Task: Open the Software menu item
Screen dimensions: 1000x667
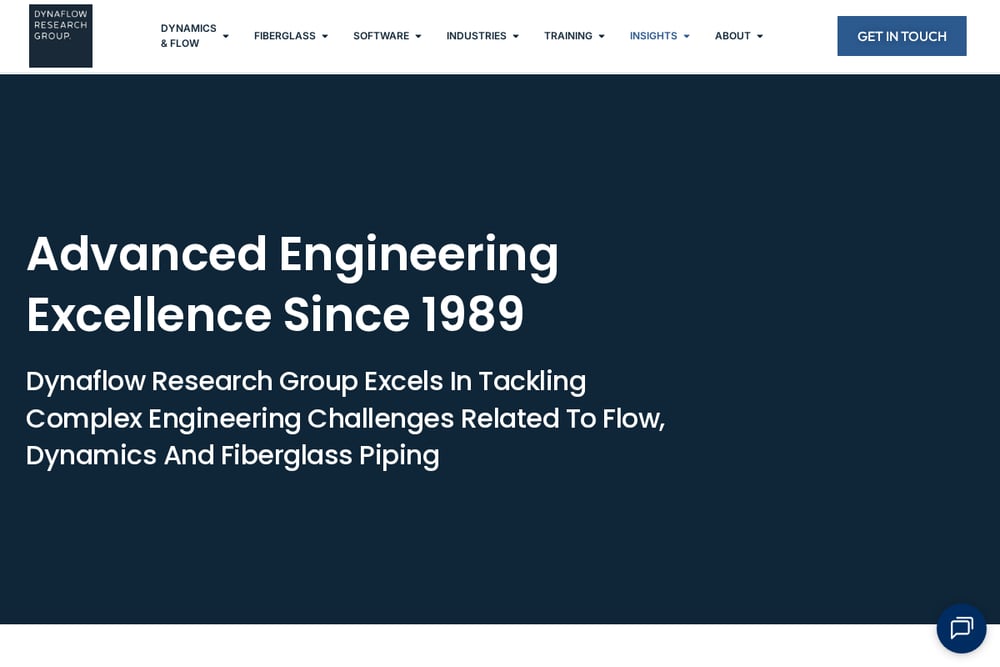Action: pyautogui.click(x=381, y=36)
